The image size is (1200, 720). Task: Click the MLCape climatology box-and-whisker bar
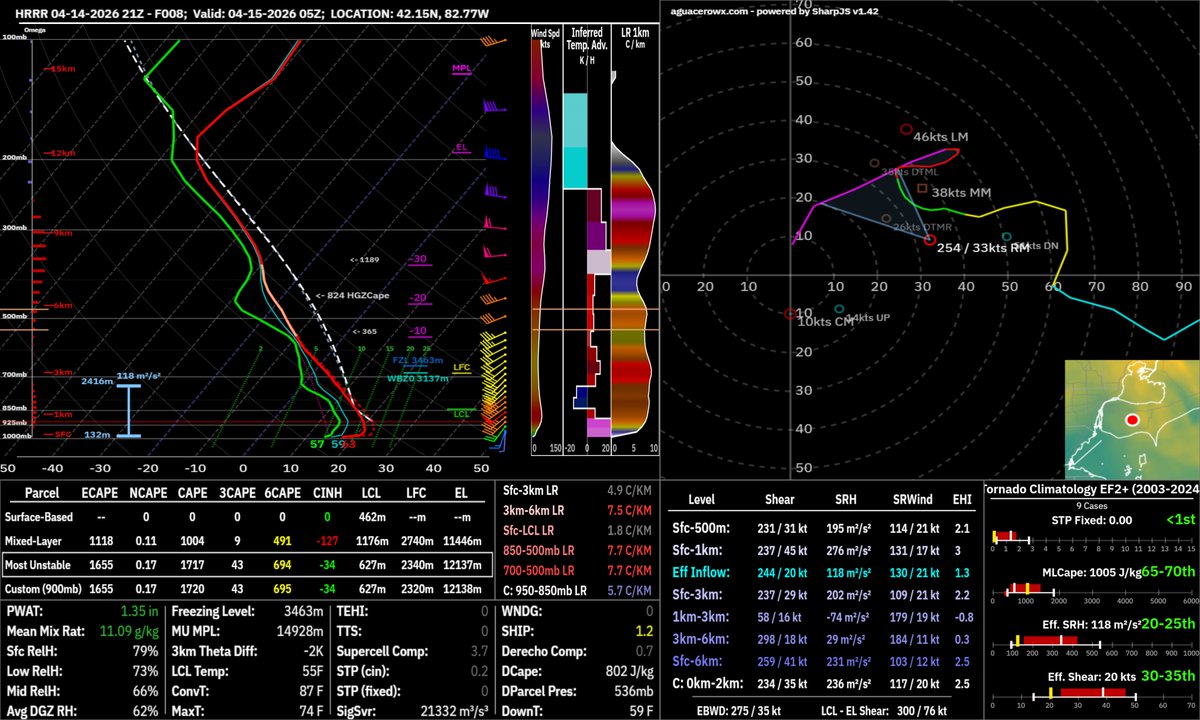click(1029, 587)
